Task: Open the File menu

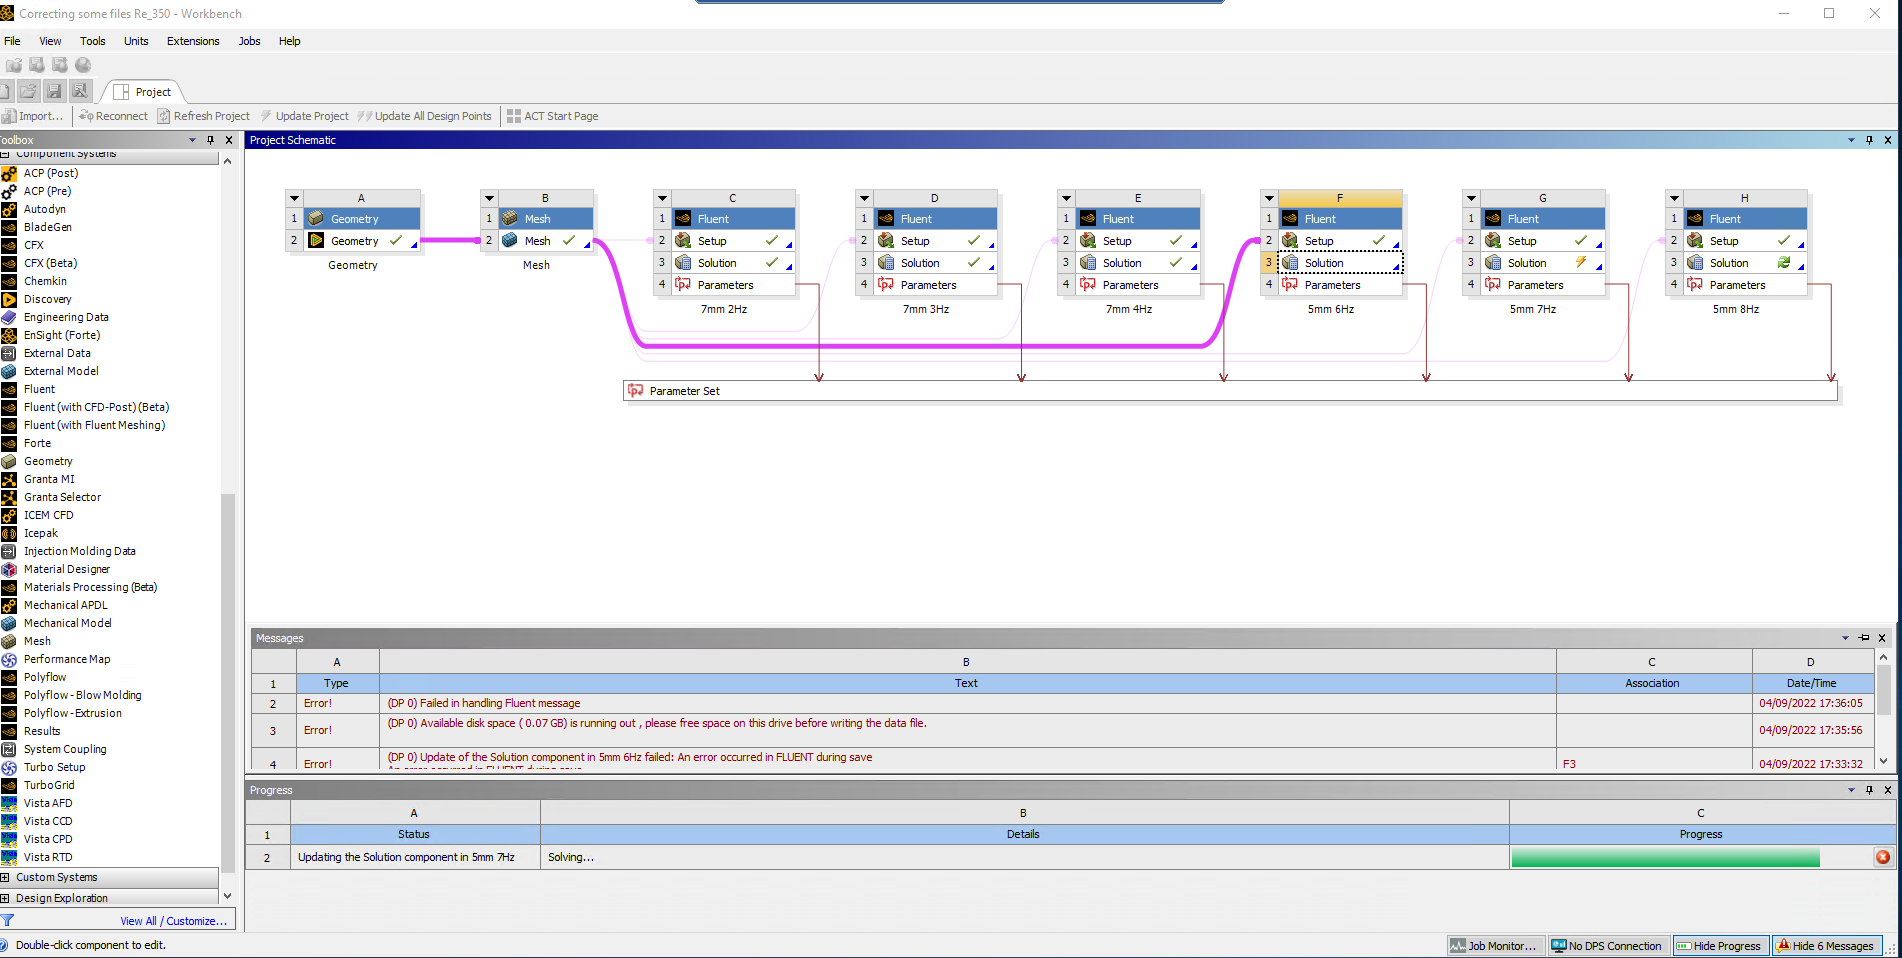Action: [12, 41]
